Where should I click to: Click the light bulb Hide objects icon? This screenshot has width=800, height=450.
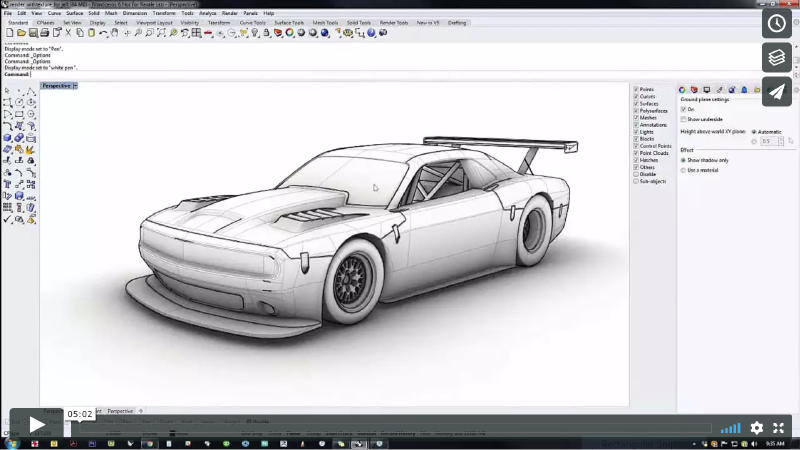point(255,33)
